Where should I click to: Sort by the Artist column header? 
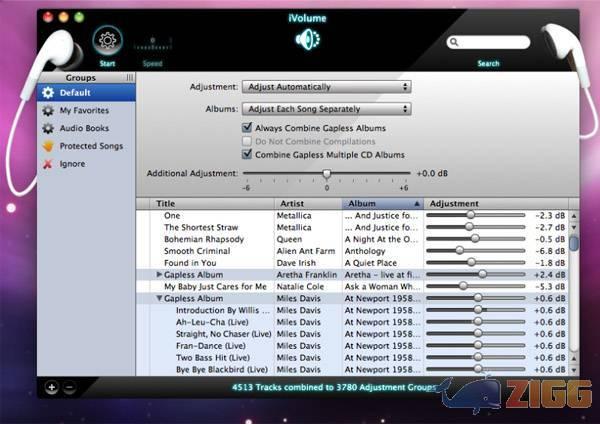click(x=307, y=204)
